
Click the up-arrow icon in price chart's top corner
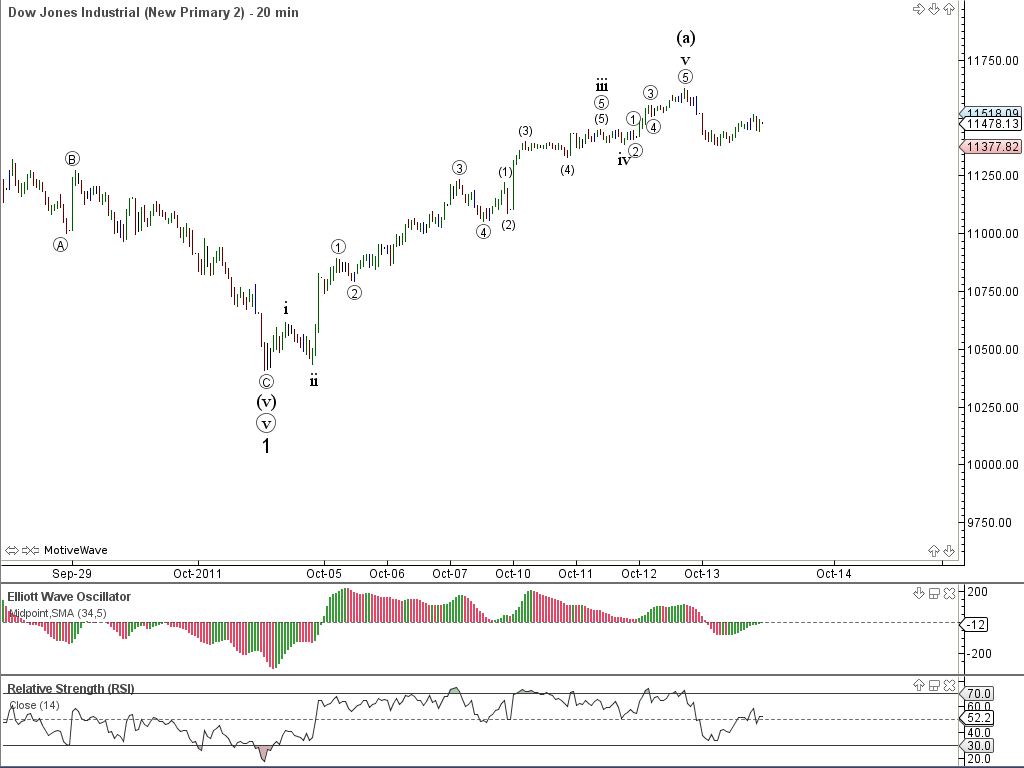click(x=948, y=9)
